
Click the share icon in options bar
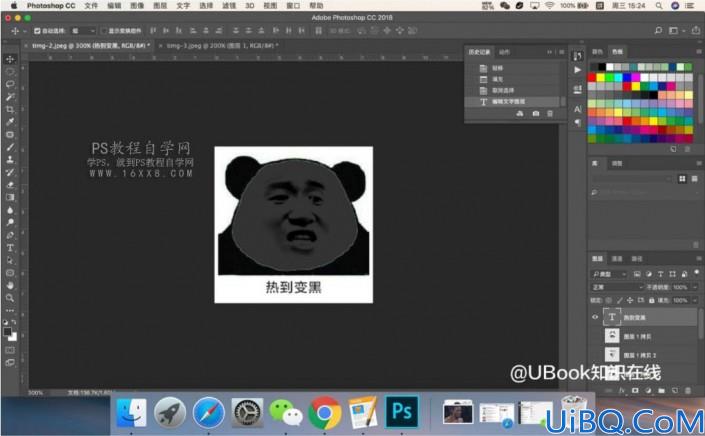(696, 31)
